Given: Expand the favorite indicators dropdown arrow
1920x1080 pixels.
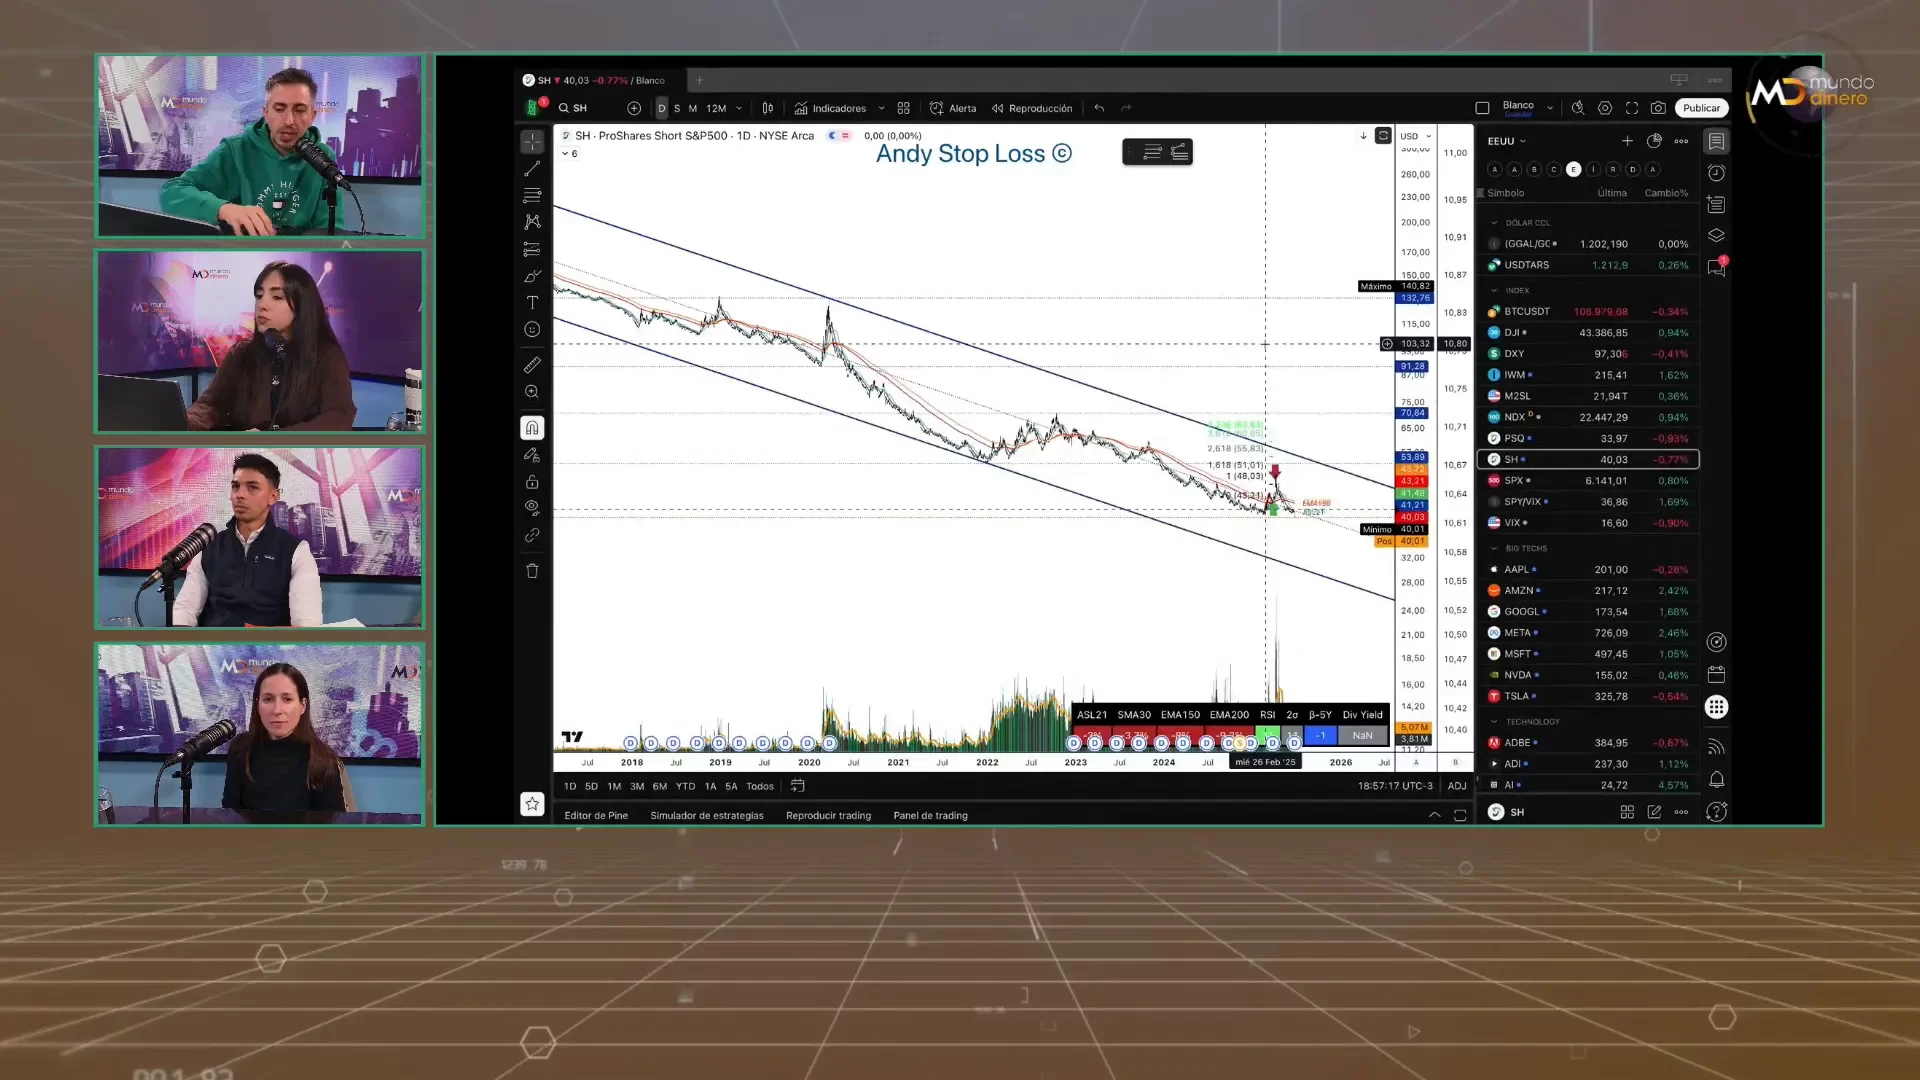Looking at the screenshot, I should tap(881, 108).
